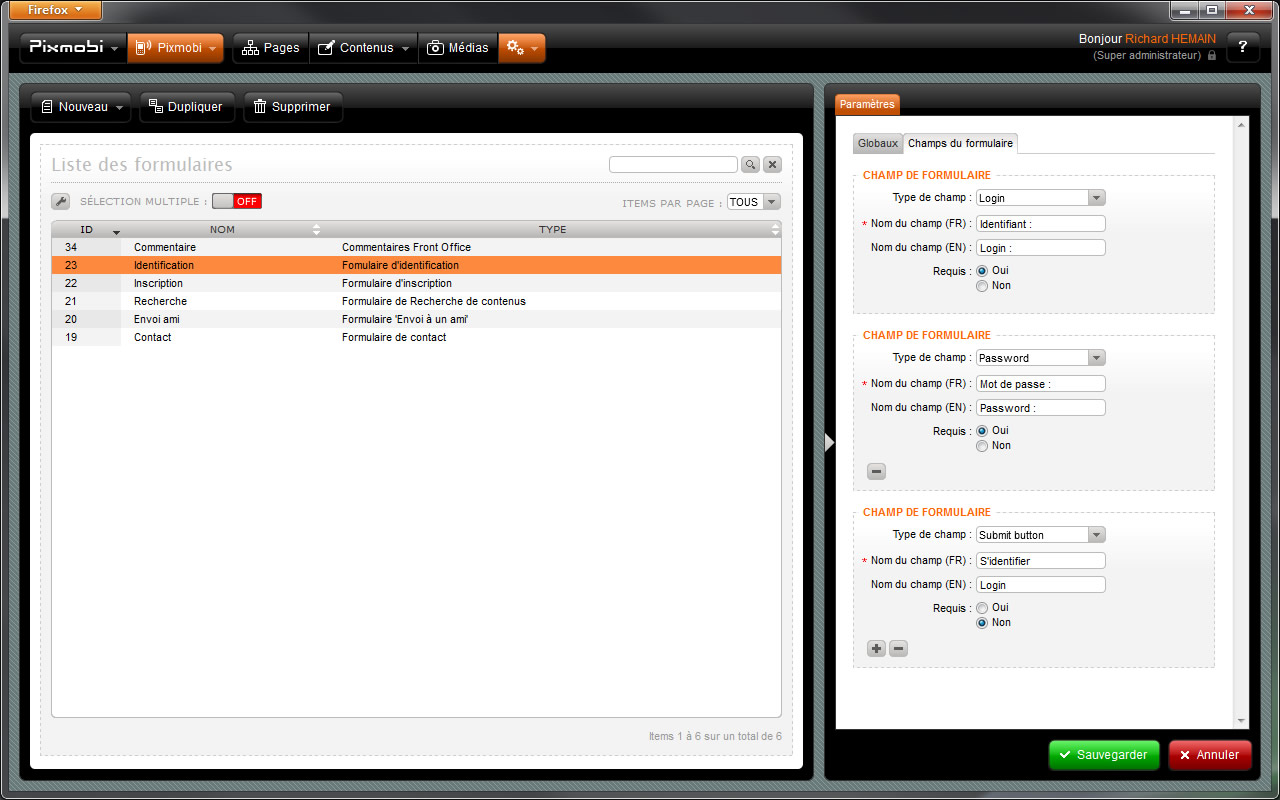Open the gears settings menu

522,48
